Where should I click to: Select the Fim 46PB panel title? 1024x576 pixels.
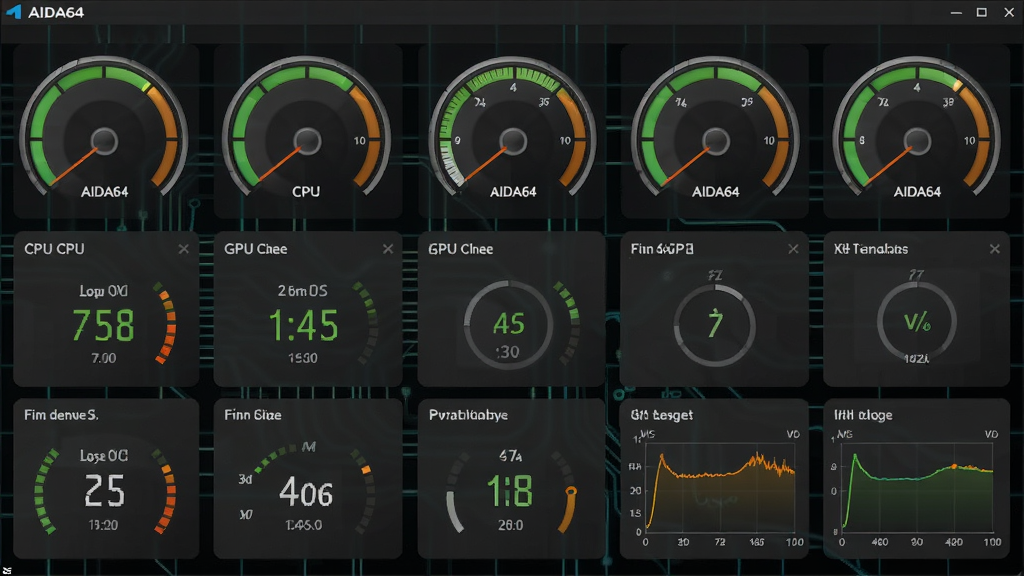(662, 249)
